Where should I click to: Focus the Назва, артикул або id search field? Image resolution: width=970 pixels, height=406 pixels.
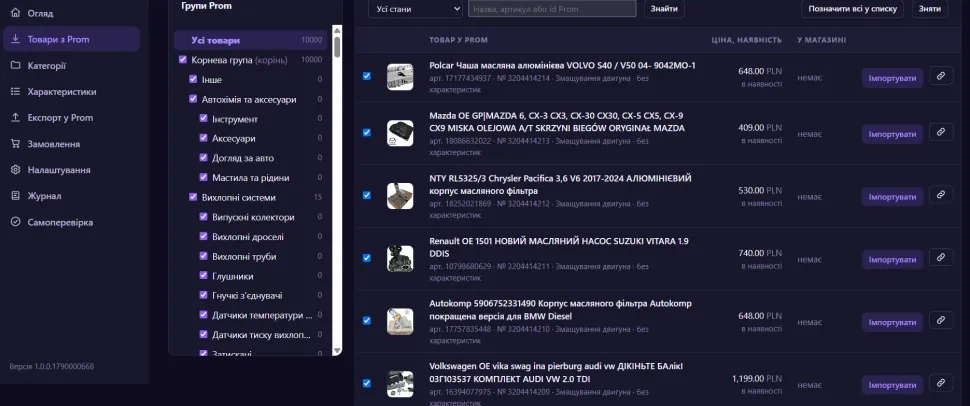[x=552, y=9]
